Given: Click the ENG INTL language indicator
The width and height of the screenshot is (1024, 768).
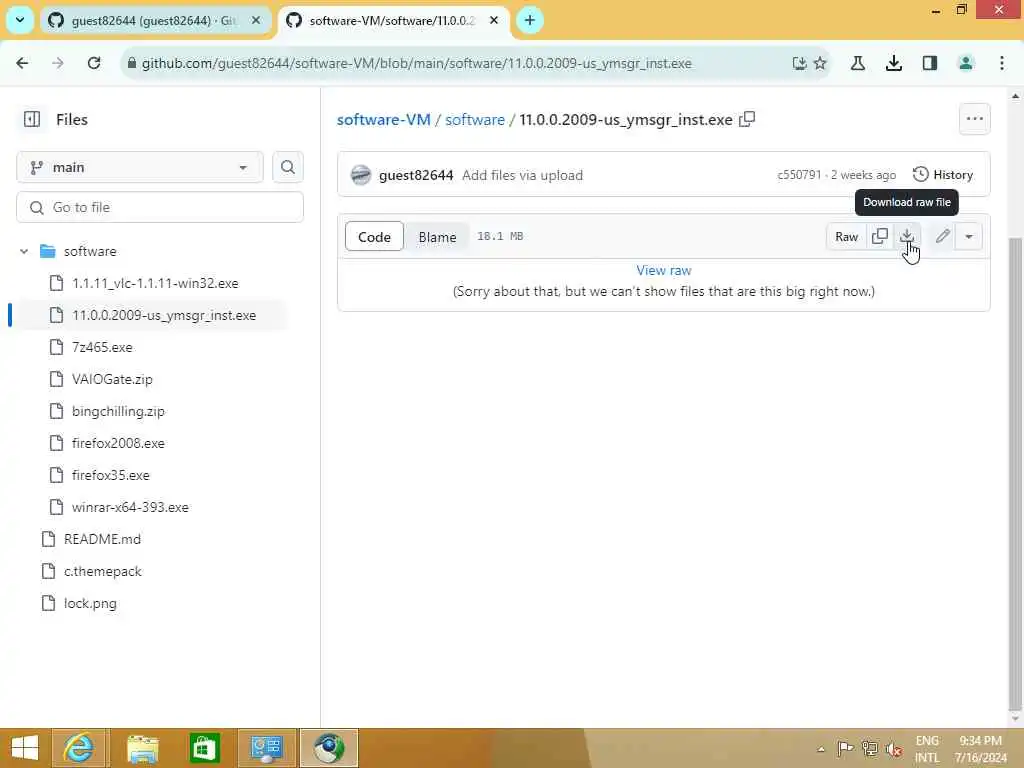Looking at the screenshot, I should 927,749.
